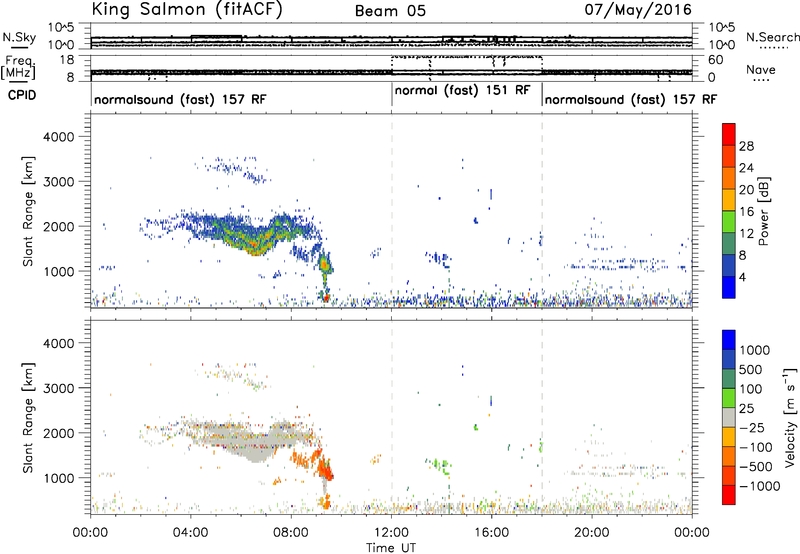Screen dimensions: 800x554
Task: Click the 'Nave' legend label
Action: [x=761, y=69]
